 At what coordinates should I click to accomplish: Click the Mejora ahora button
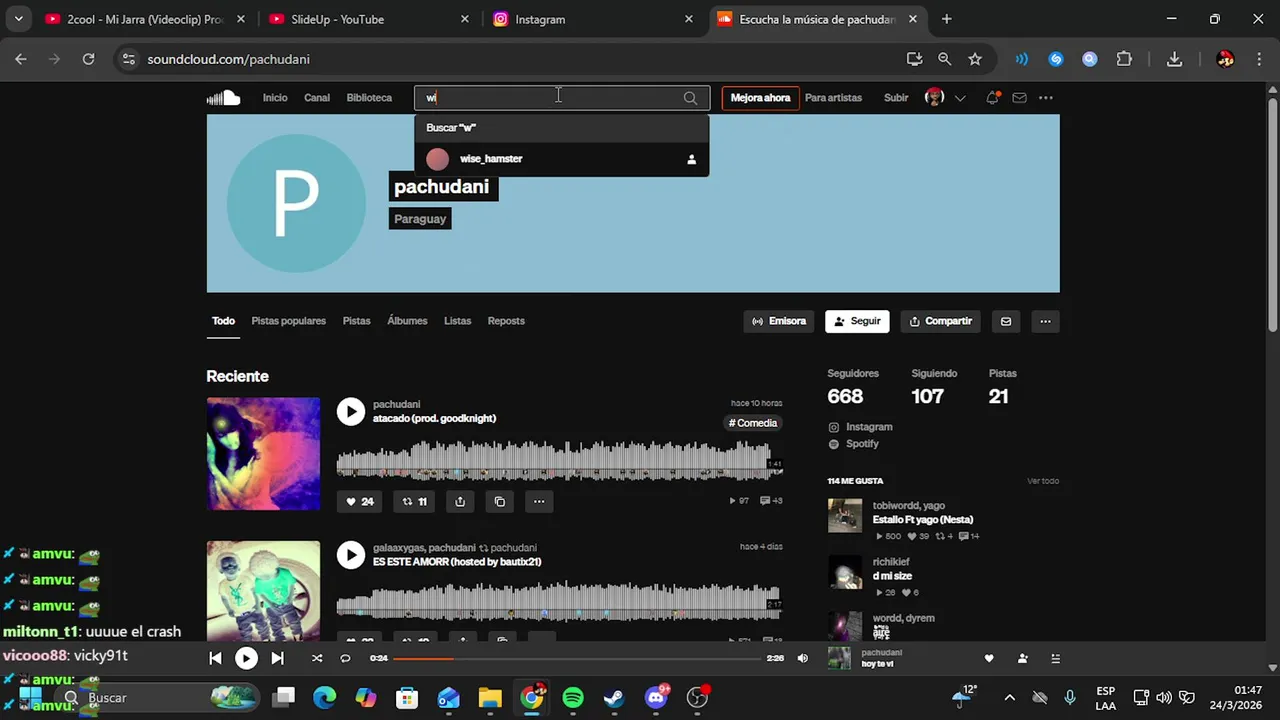[x=760, y=98]
